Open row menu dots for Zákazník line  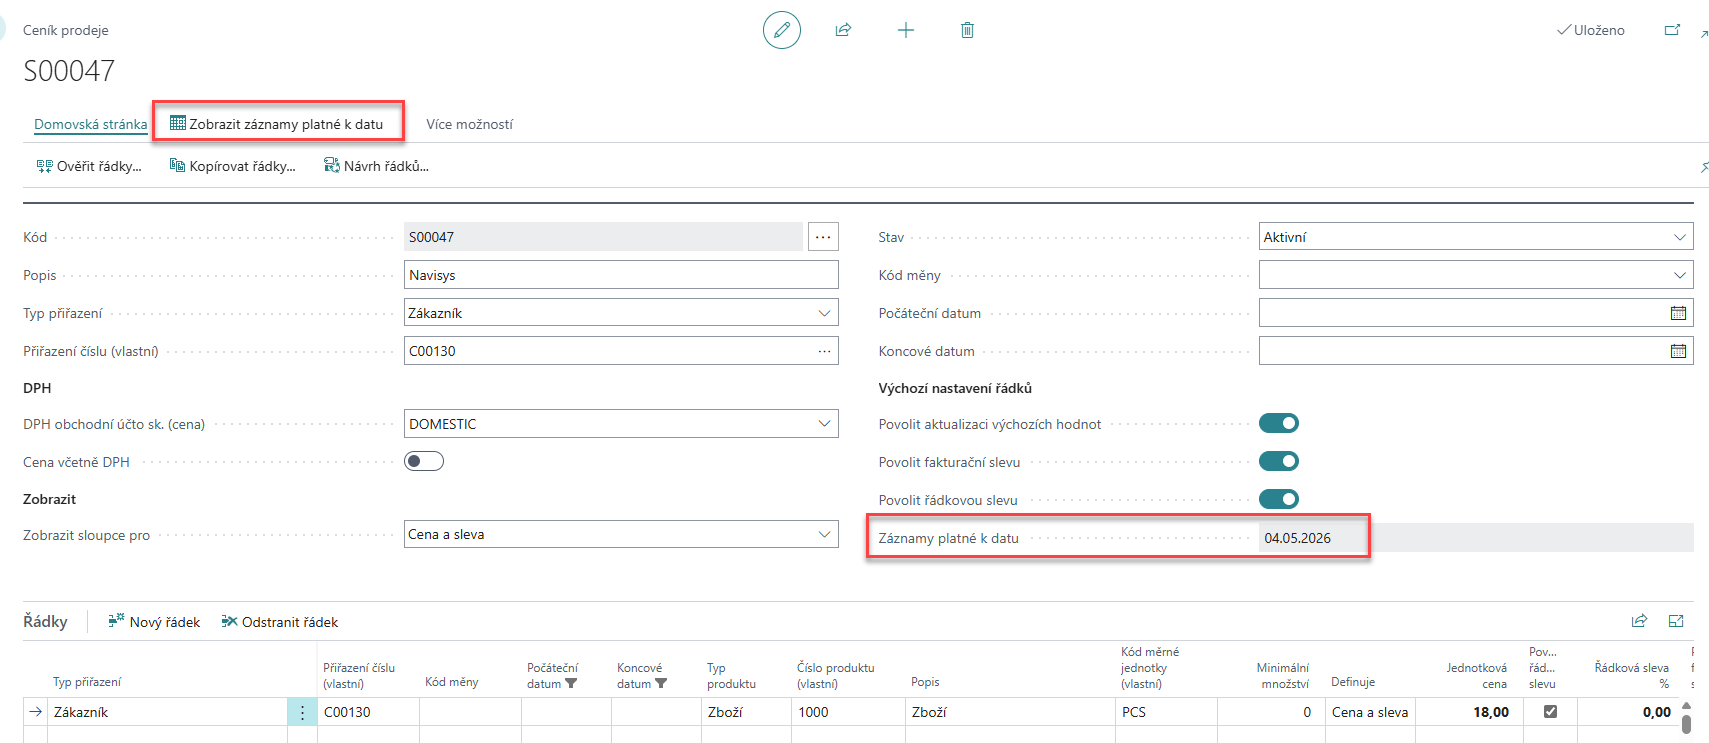(302, 712)
